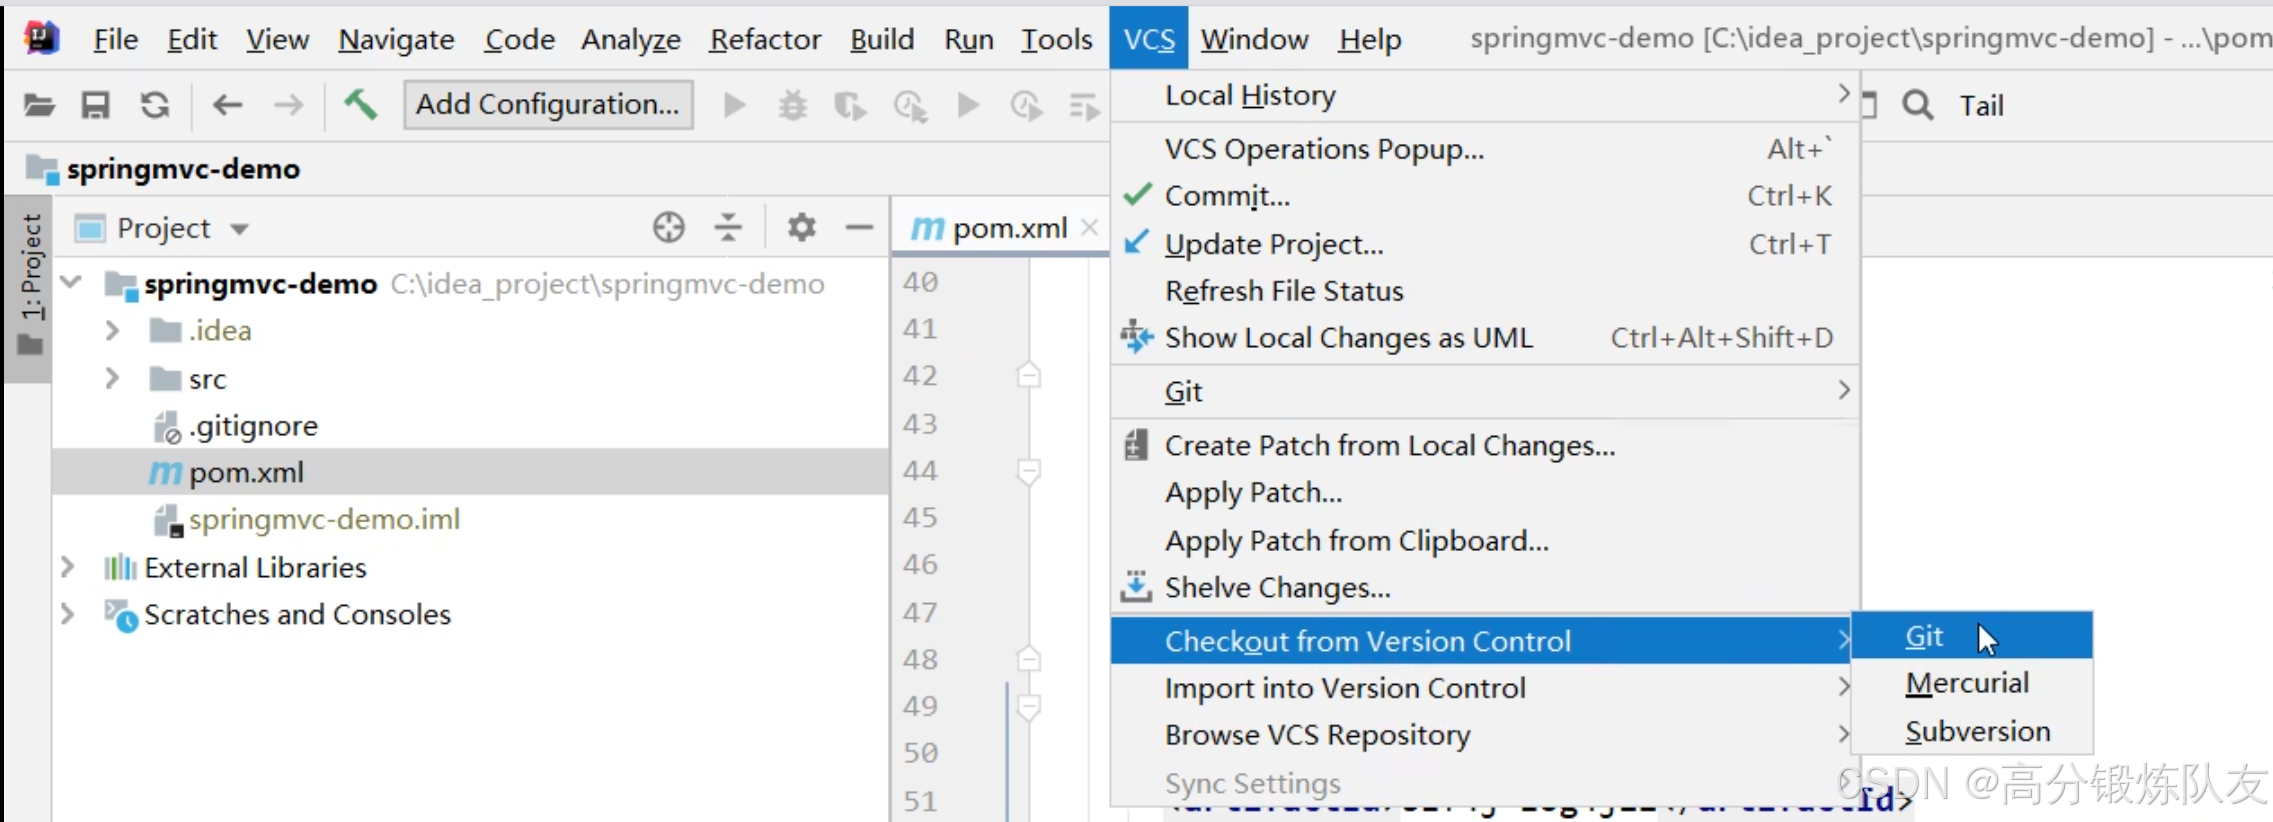2273x822 pixels.
Task: Navigate back with the left arrow icon
Action: [x=228, y=104]
